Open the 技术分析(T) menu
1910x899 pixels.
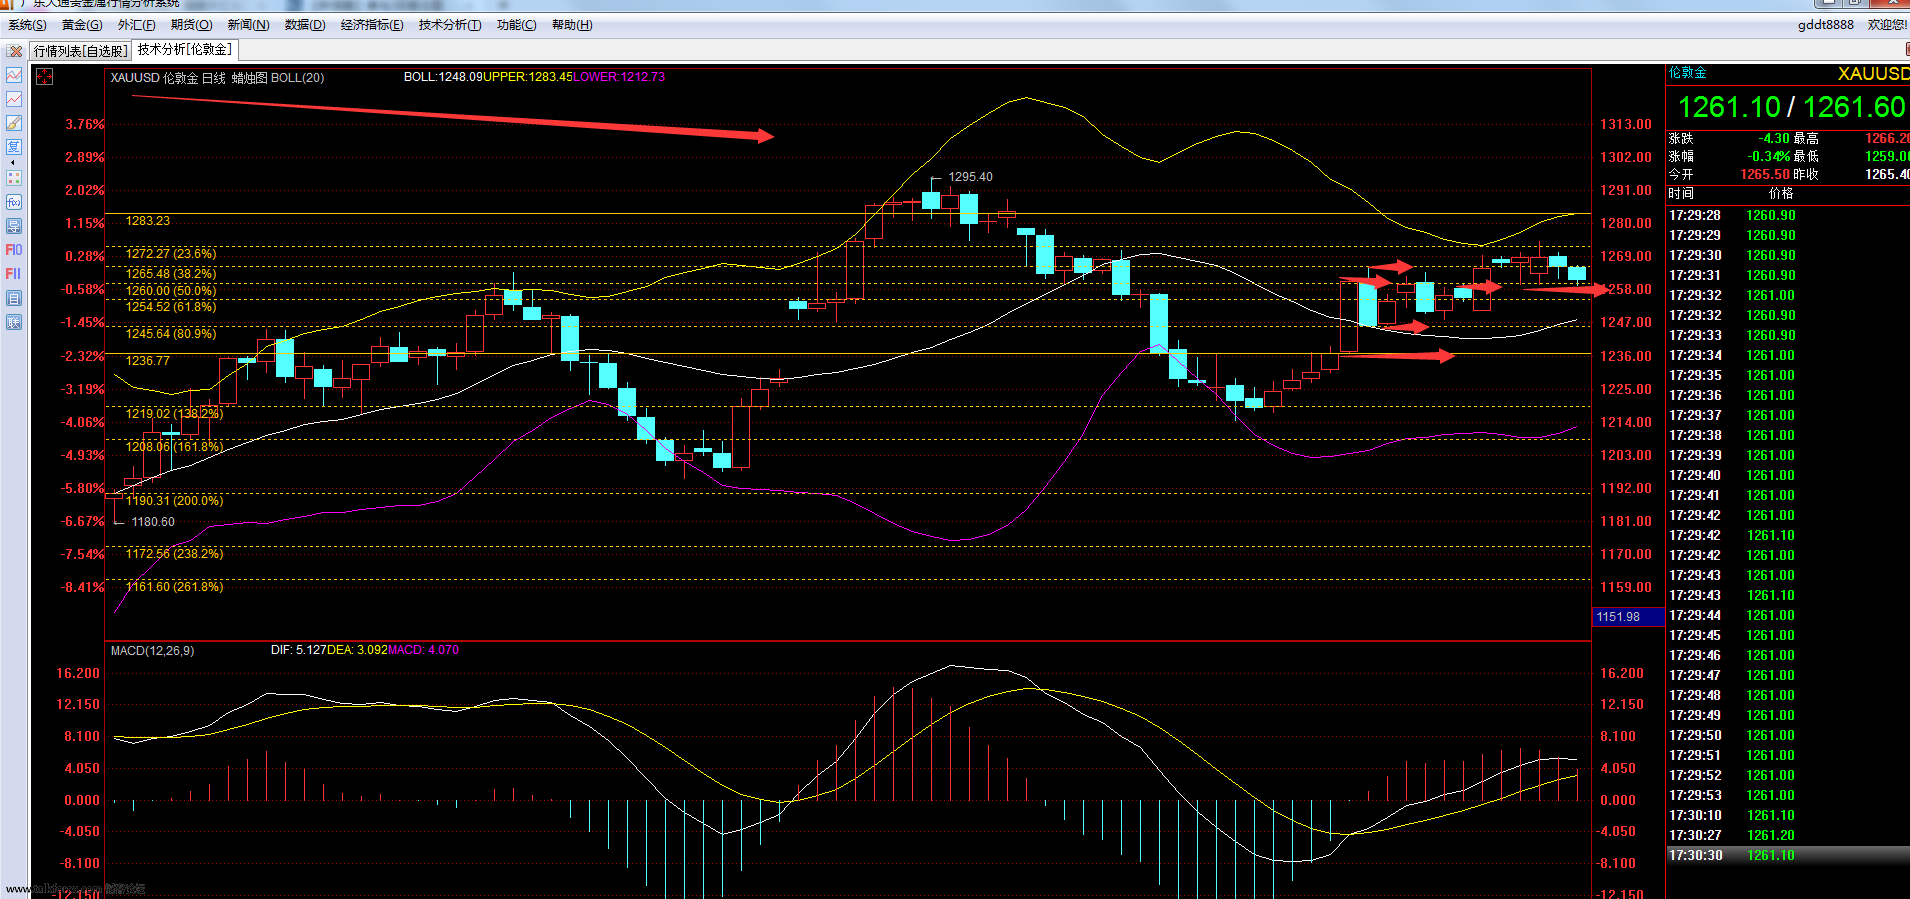pyautogui.click(x=450, y=25)
